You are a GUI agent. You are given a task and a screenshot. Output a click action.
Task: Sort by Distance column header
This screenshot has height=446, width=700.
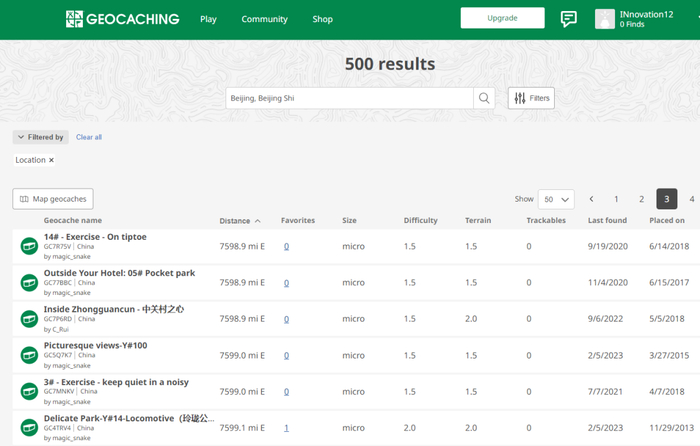pos(240,221)
